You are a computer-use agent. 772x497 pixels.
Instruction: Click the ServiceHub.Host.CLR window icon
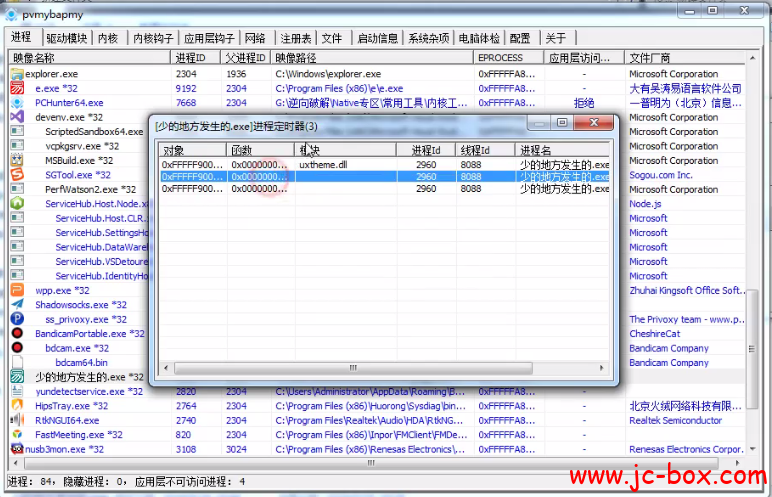17,218
